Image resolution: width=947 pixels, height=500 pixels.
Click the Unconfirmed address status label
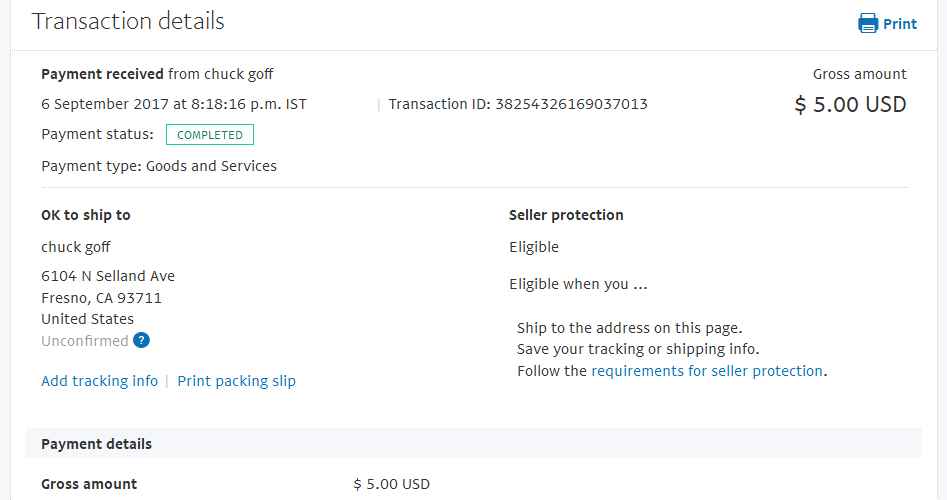pyautogui.click(x=85, y=341)
